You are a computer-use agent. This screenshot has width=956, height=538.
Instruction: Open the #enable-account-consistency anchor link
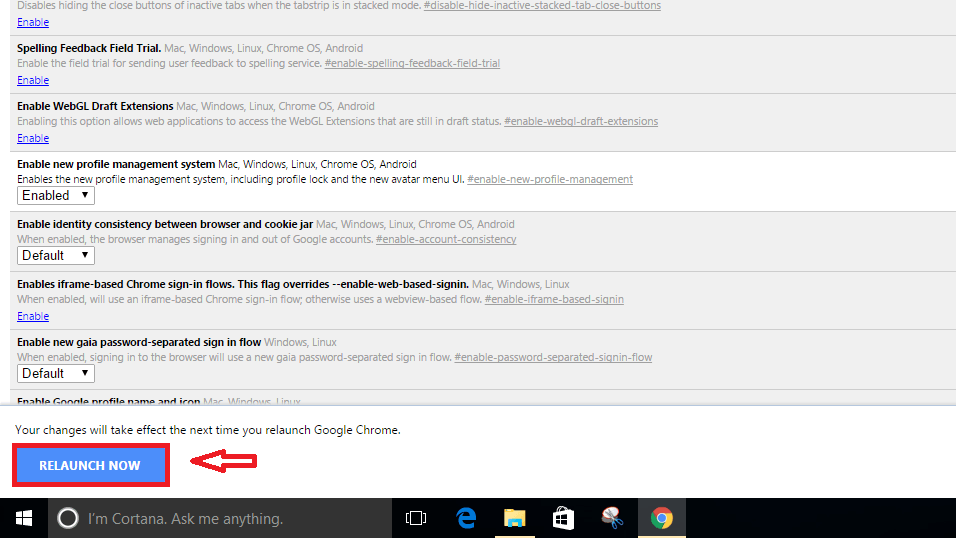pyautogui.click(x=446, y=239)
